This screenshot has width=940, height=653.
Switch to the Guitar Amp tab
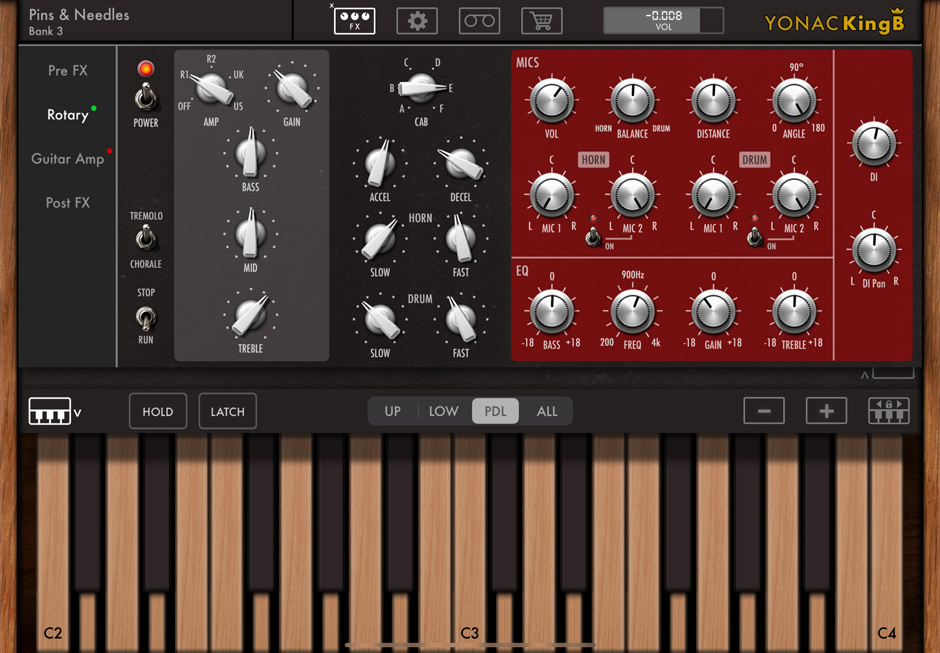pyautogui.click(x=68, y=159)
